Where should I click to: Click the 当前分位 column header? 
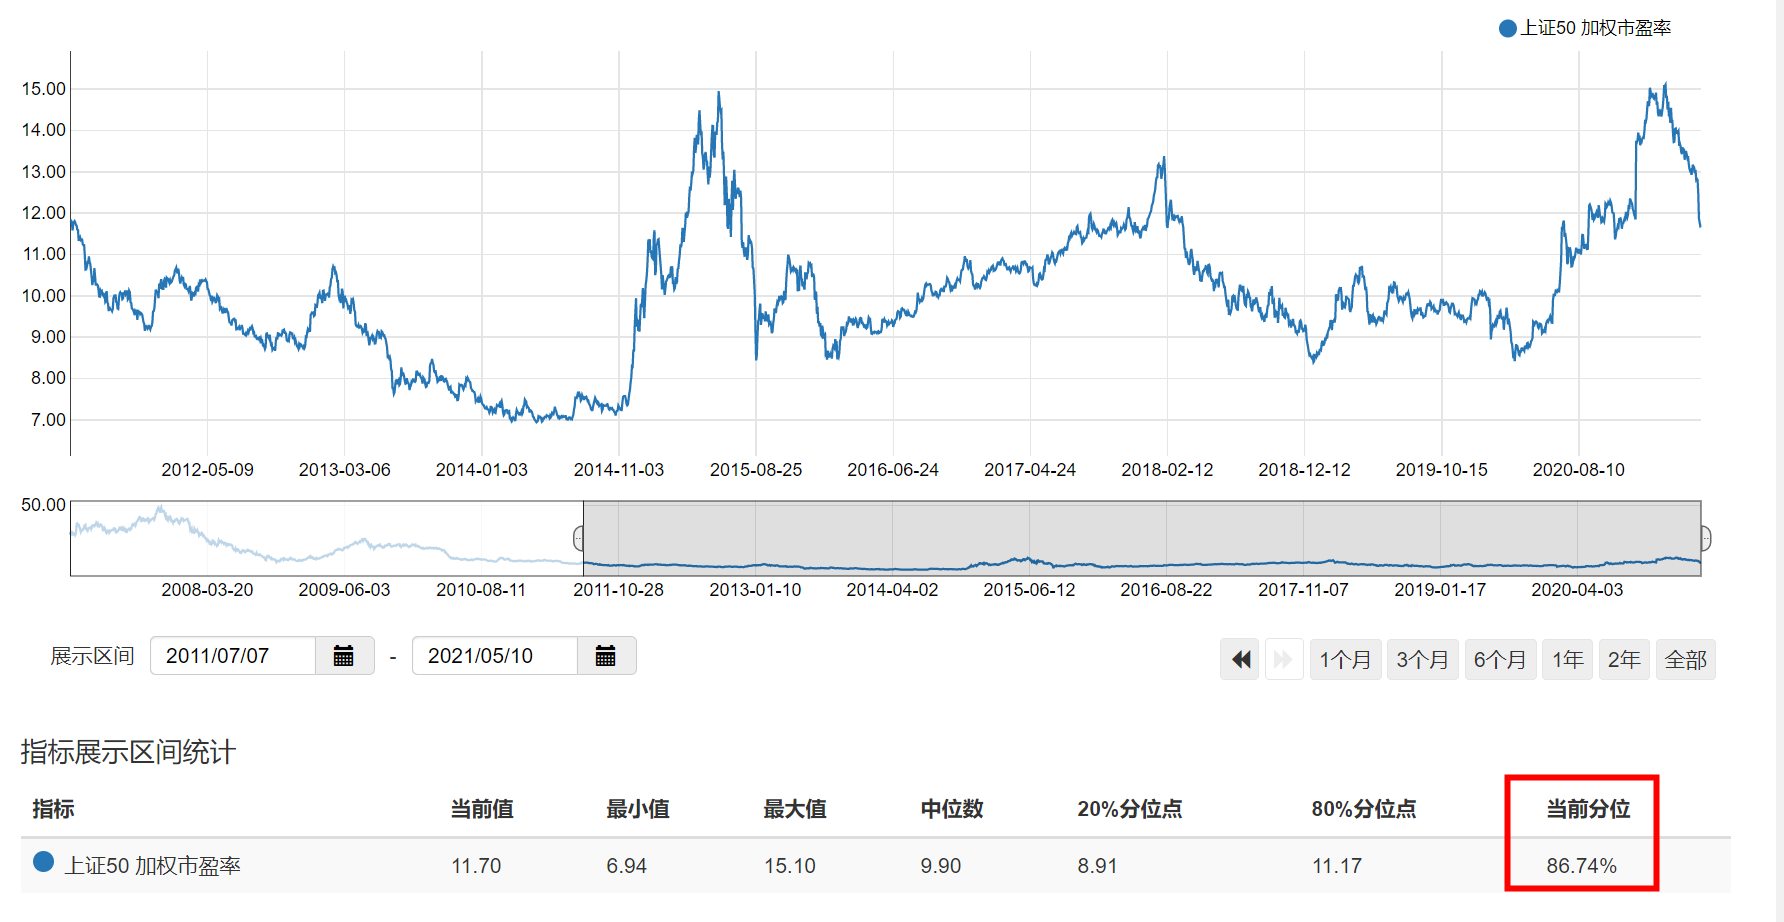(x=1588, y=809)
